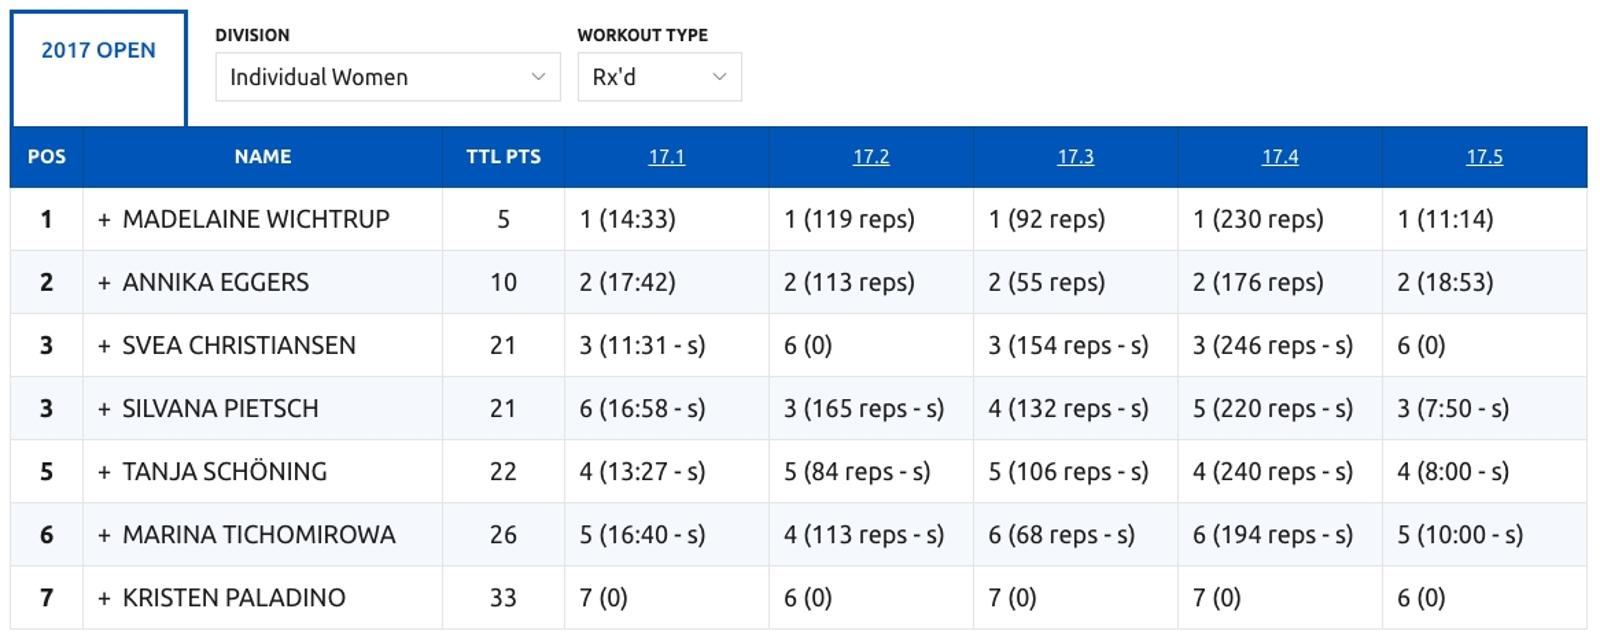Click the TTL PTS column header

pyautogui.click(x=503, y=157)
